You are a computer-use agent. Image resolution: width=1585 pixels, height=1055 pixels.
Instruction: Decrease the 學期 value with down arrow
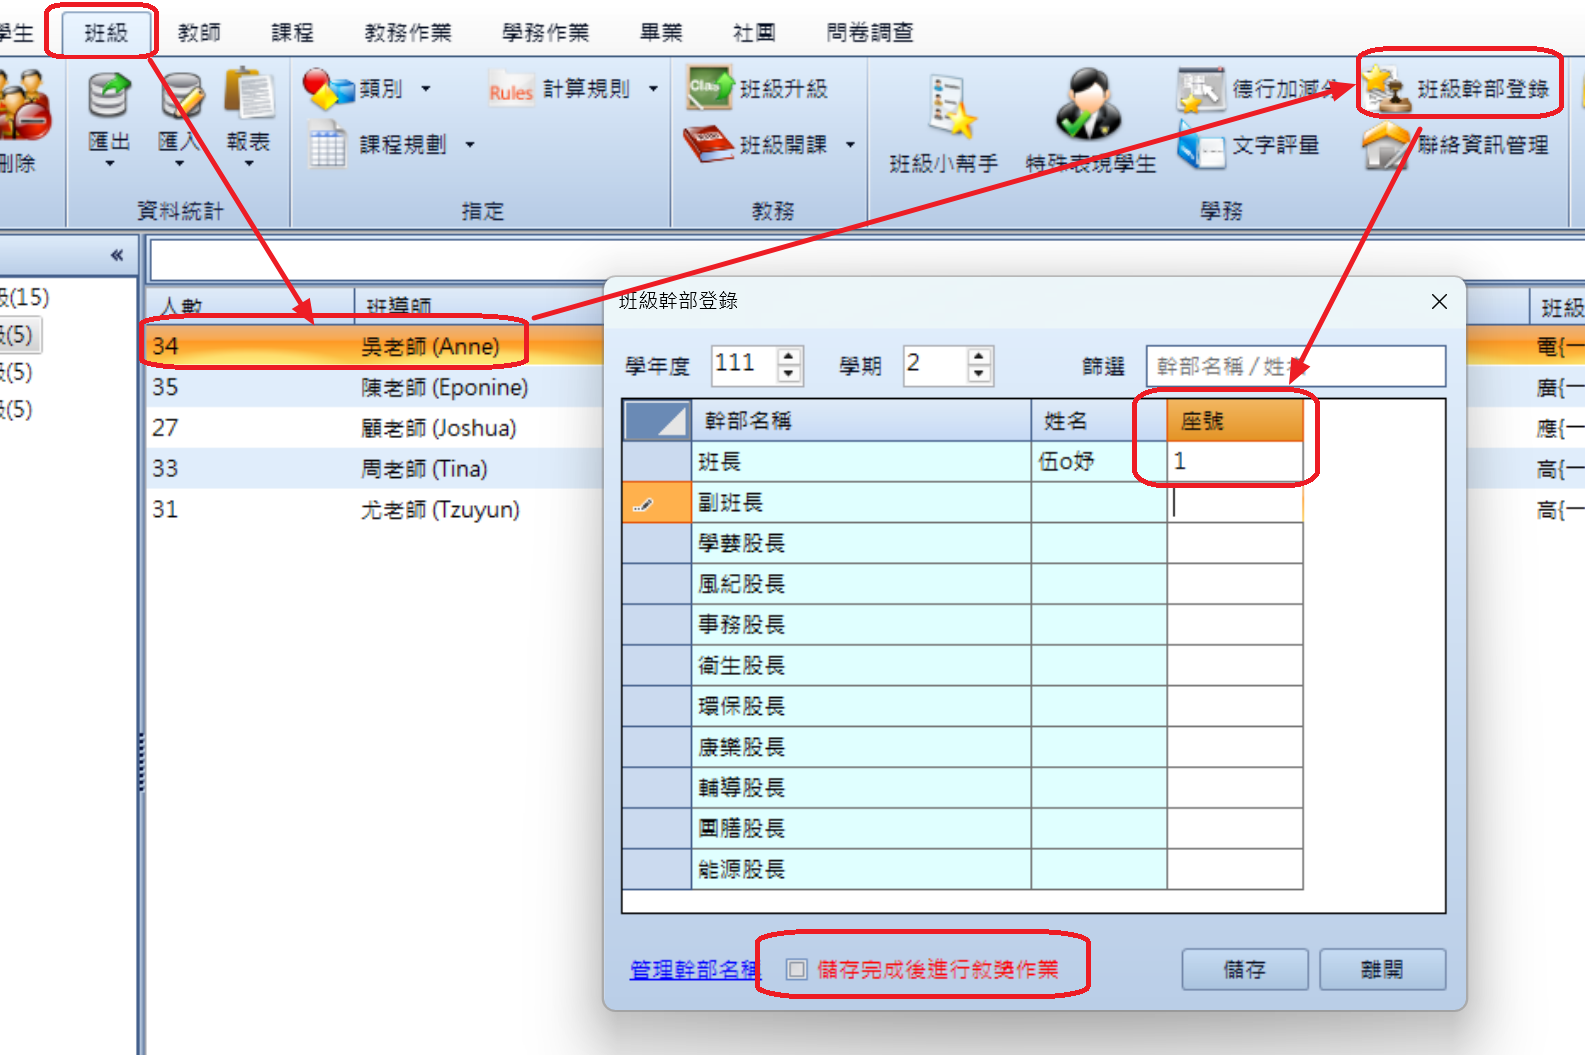tap(980, 374)
